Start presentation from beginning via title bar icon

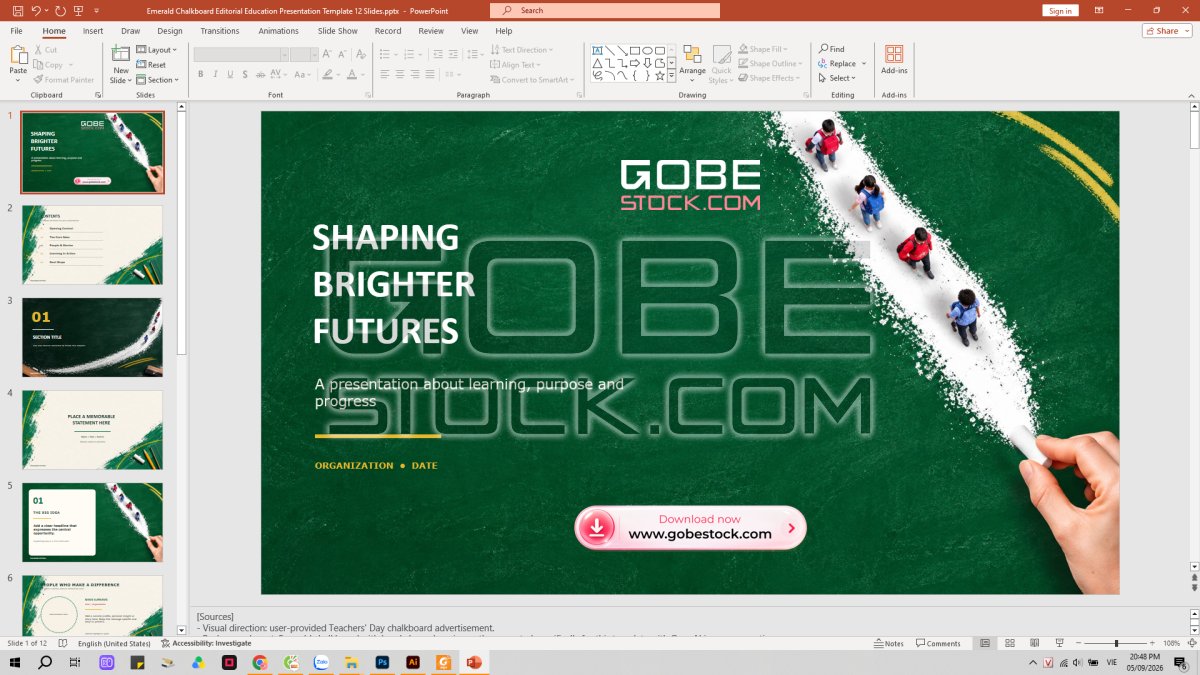click(79, 10)
